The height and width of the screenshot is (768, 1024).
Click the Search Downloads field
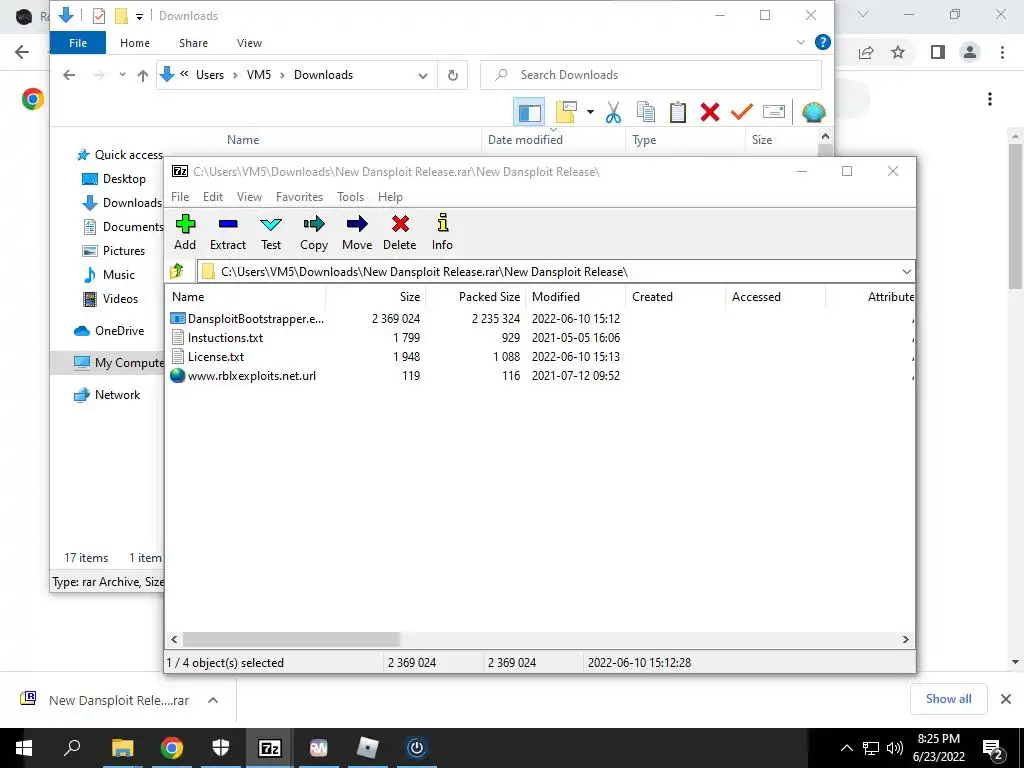[650, 75]
